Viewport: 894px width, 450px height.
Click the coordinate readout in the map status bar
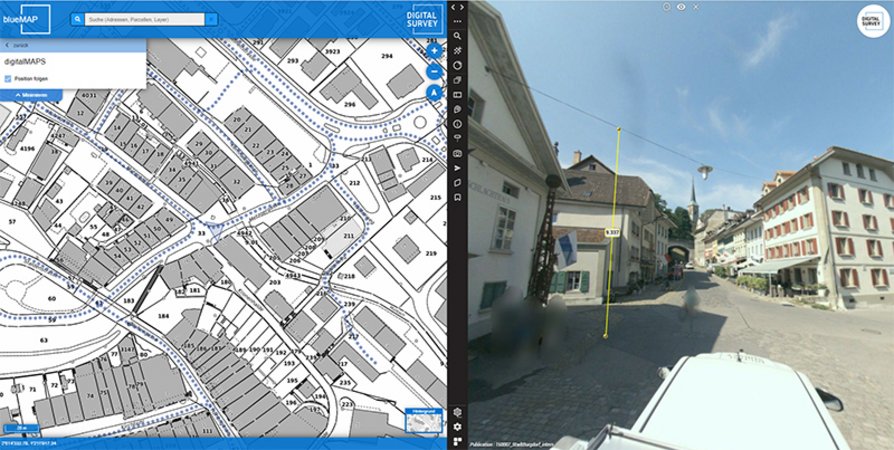pos(29,443)
